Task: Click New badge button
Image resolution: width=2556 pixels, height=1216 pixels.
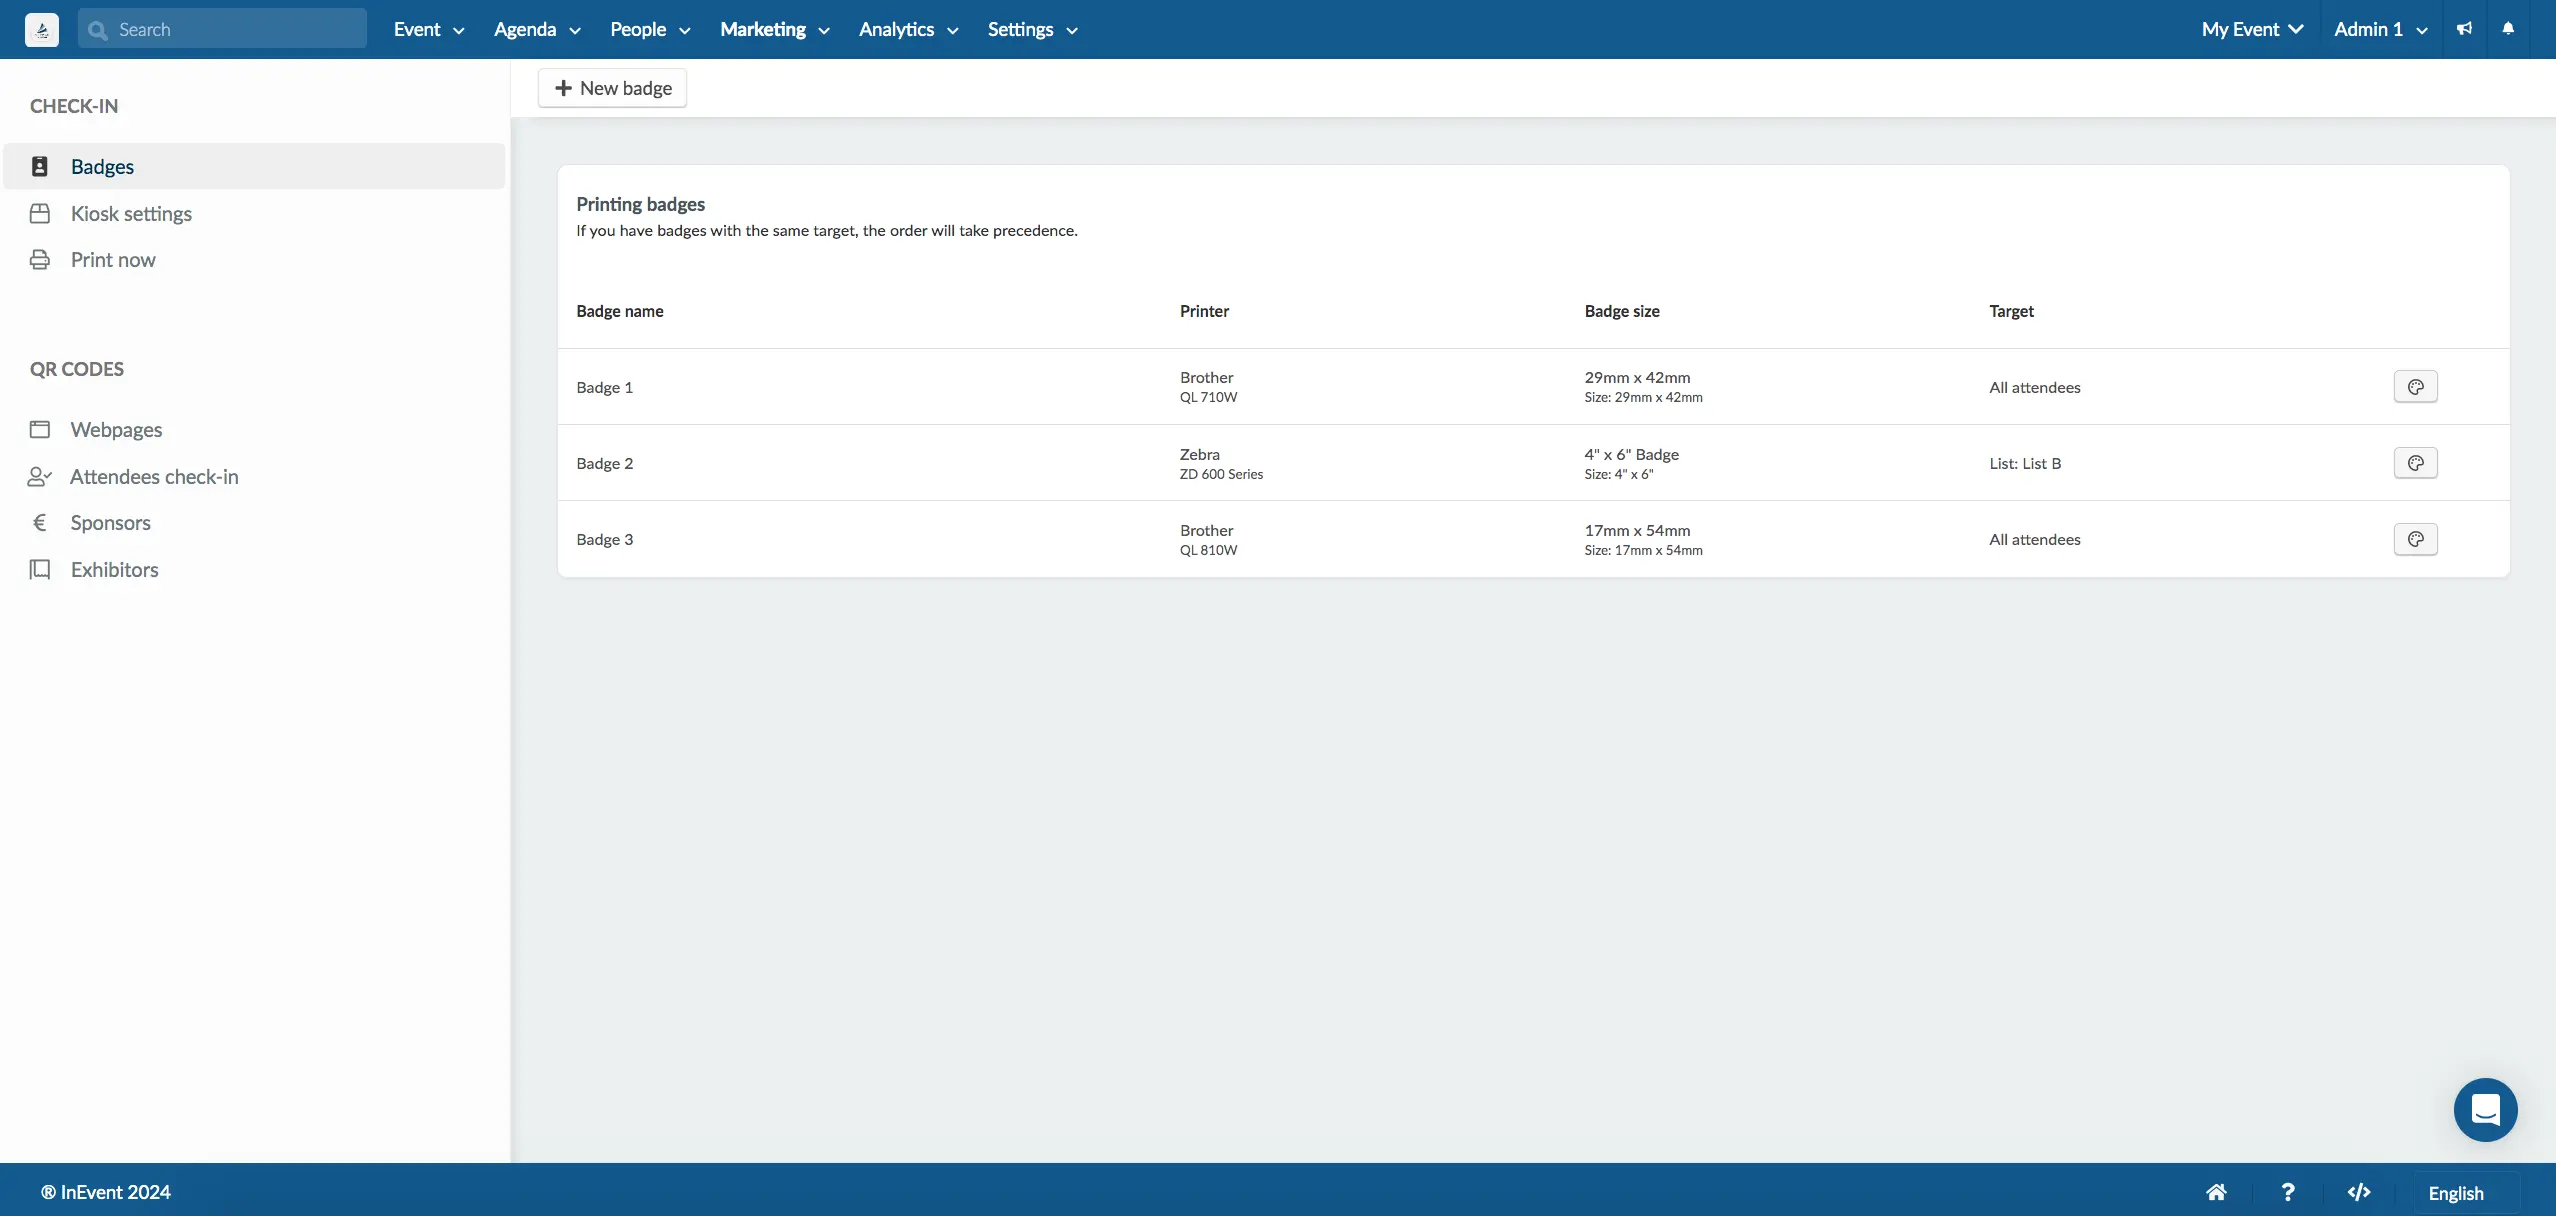Action: tap(611, 86)
